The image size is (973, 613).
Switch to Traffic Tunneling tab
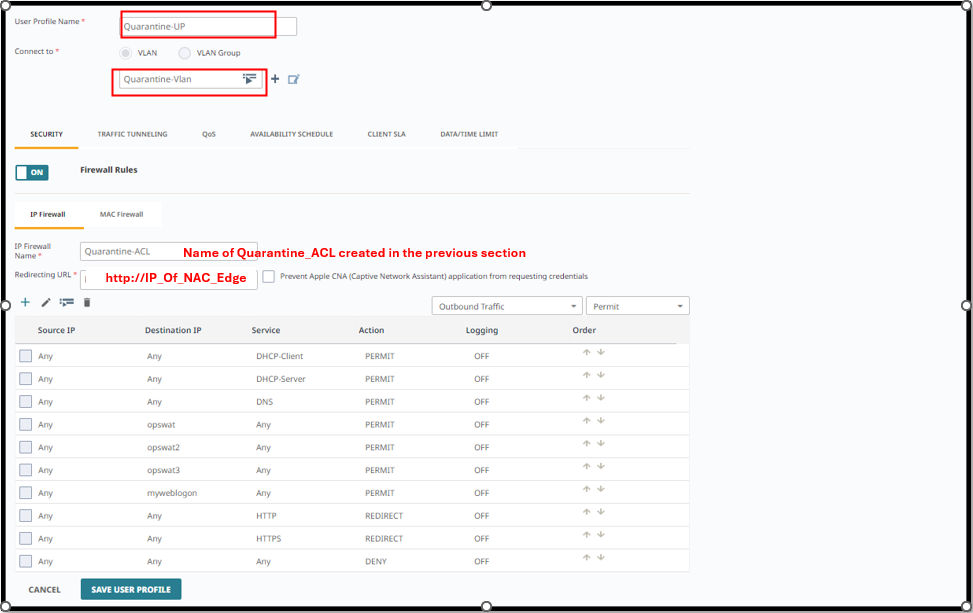point(132,134)
